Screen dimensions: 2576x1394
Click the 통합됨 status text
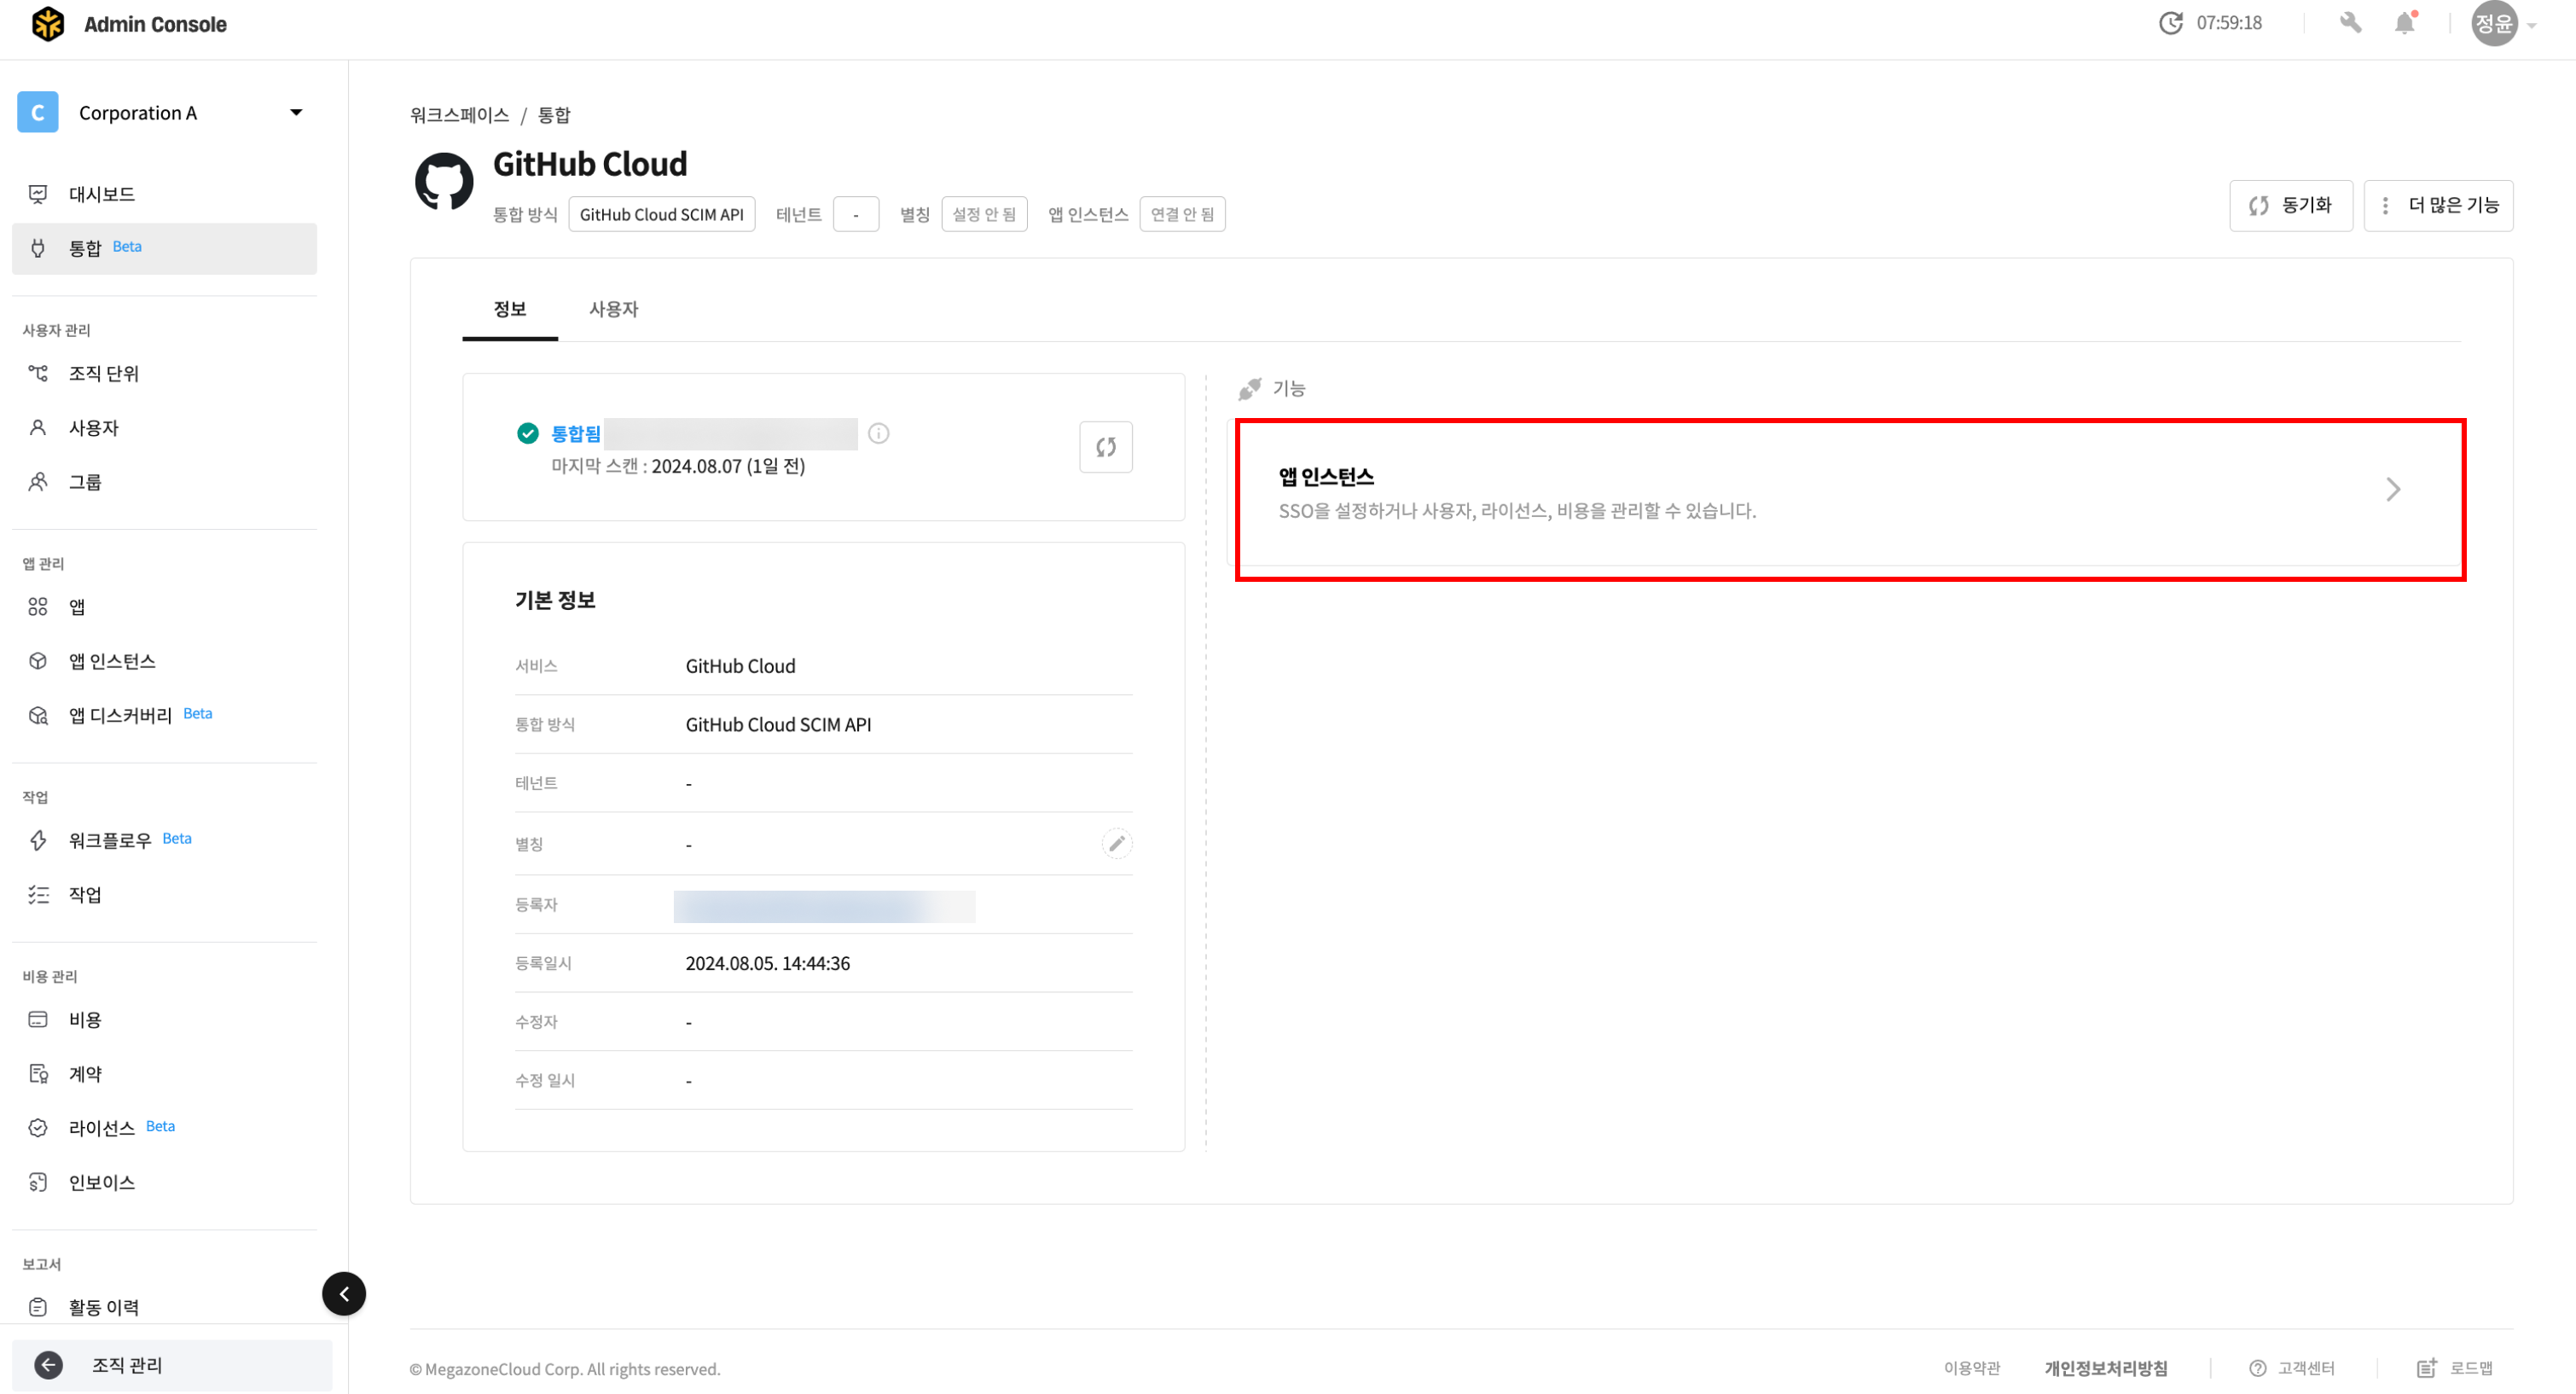576,433
